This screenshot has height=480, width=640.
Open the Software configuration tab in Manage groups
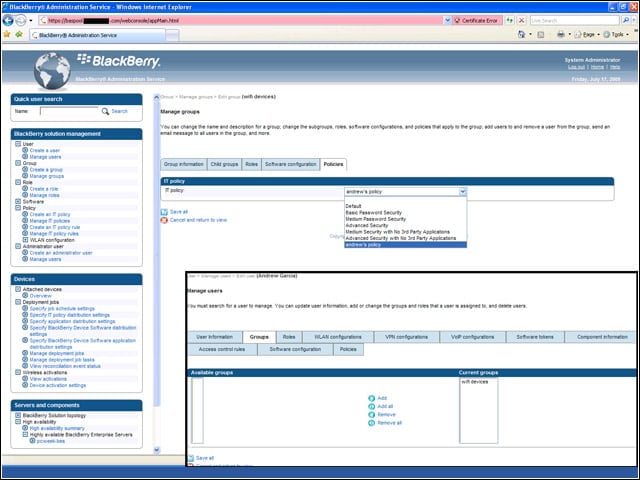[x=291, y=164]
